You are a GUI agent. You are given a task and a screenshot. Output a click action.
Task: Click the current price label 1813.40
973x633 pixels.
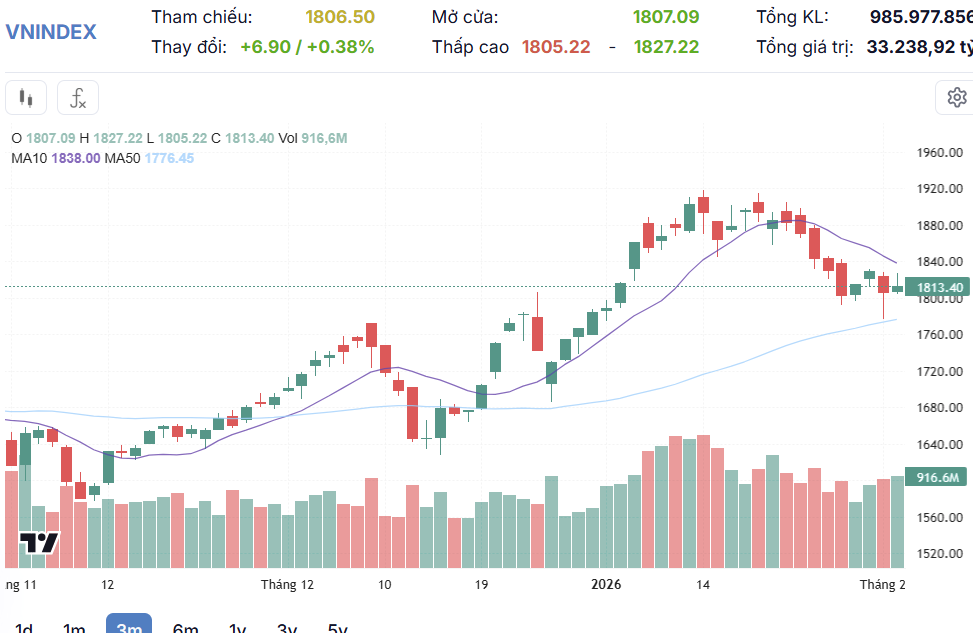pyautogui.click(x=939, y=288)
